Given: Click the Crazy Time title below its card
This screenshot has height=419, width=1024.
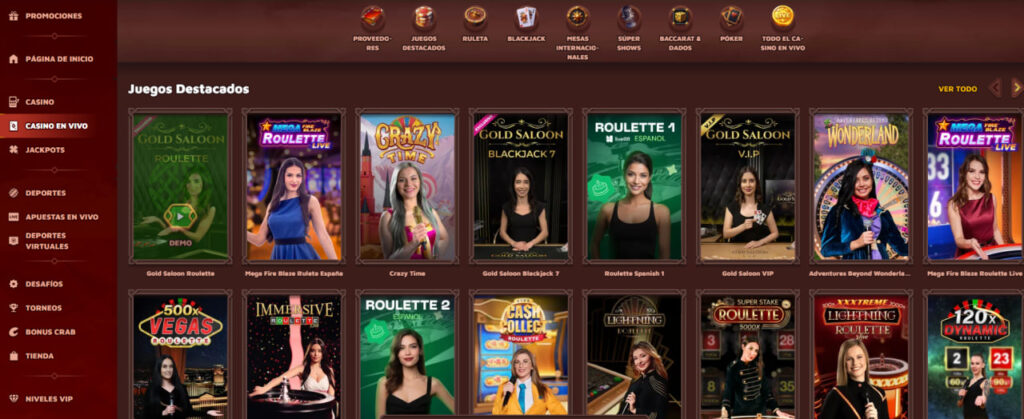Looking at the screenshot, I should point(408,273).
